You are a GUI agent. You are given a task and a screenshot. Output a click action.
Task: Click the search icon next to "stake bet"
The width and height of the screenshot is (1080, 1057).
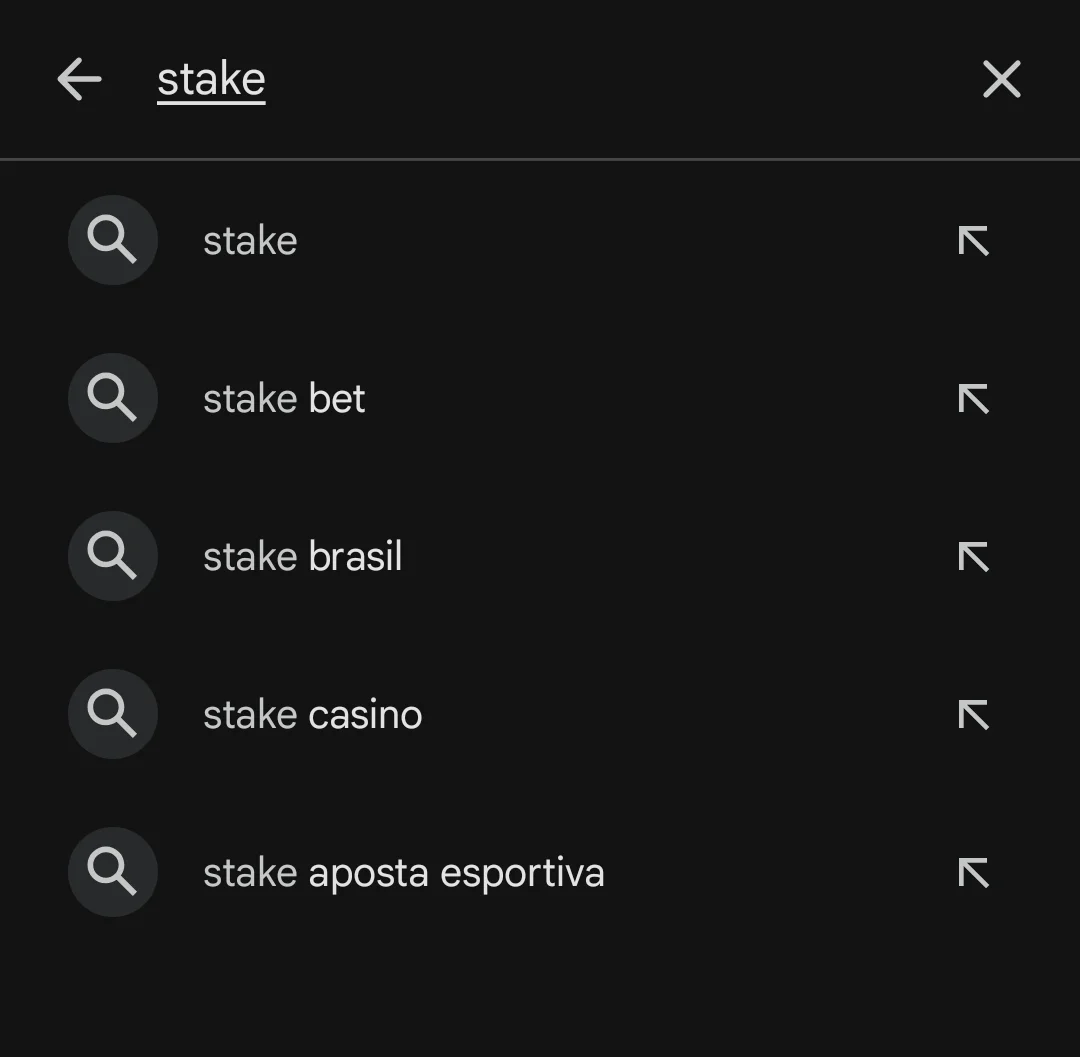pyautogui.click(x=112, y=398)
